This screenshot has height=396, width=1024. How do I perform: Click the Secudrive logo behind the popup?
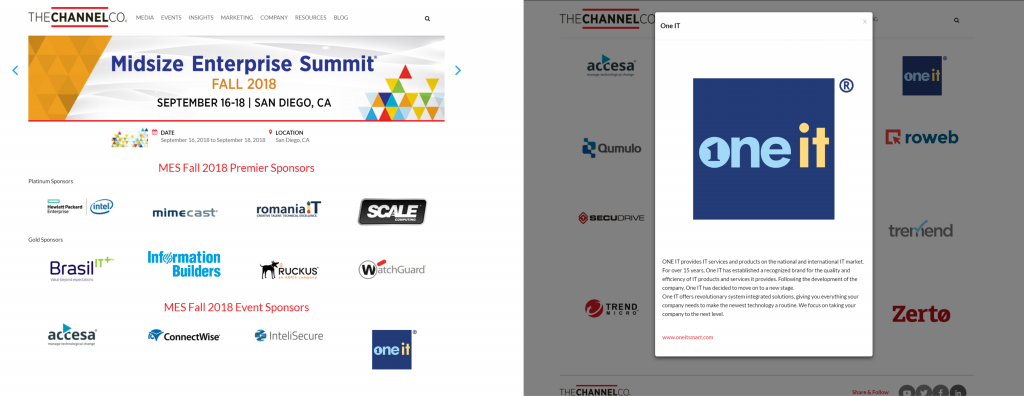[x=611, y=218]
